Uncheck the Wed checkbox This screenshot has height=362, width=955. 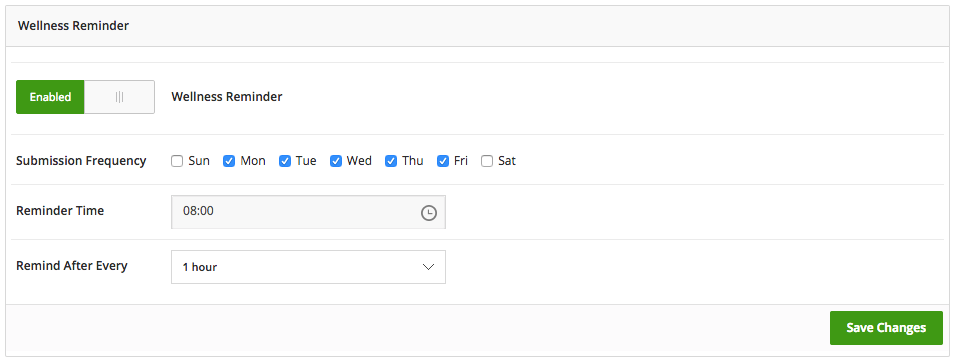(x=336, y=161)
